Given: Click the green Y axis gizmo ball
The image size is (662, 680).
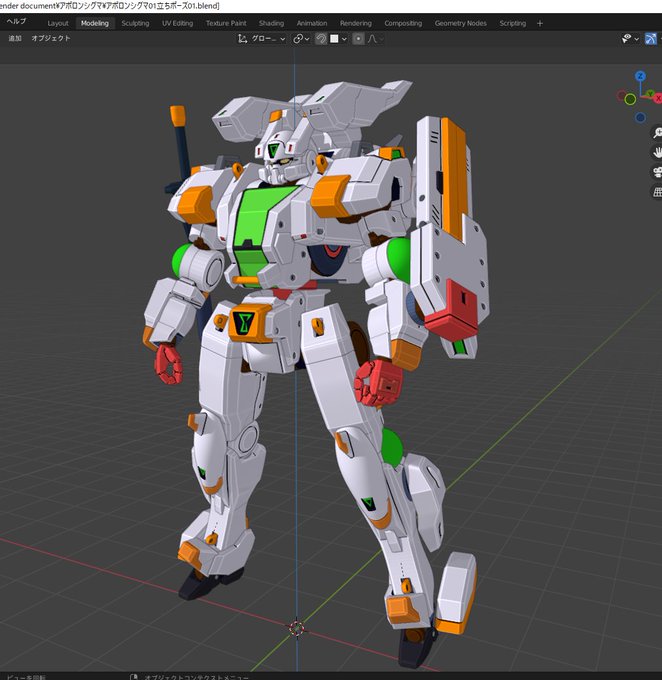Looking at the screenshot, I should [650, 94].
